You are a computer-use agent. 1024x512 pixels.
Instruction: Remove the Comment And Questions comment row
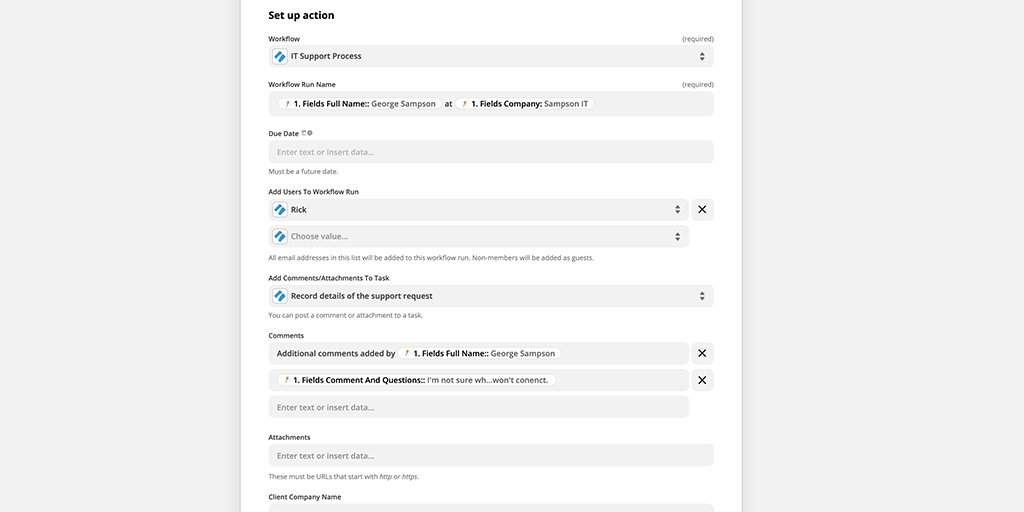pyautogui.click(x=702, y=381)
